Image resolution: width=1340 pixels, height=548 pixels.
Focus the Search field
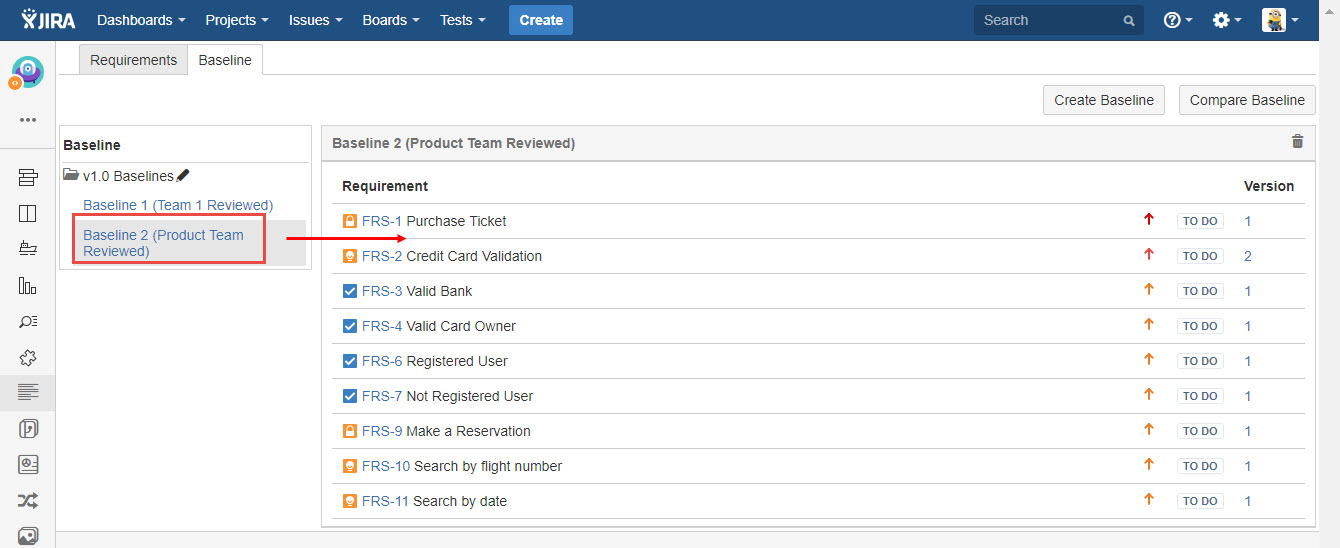tap(1059, 20)
